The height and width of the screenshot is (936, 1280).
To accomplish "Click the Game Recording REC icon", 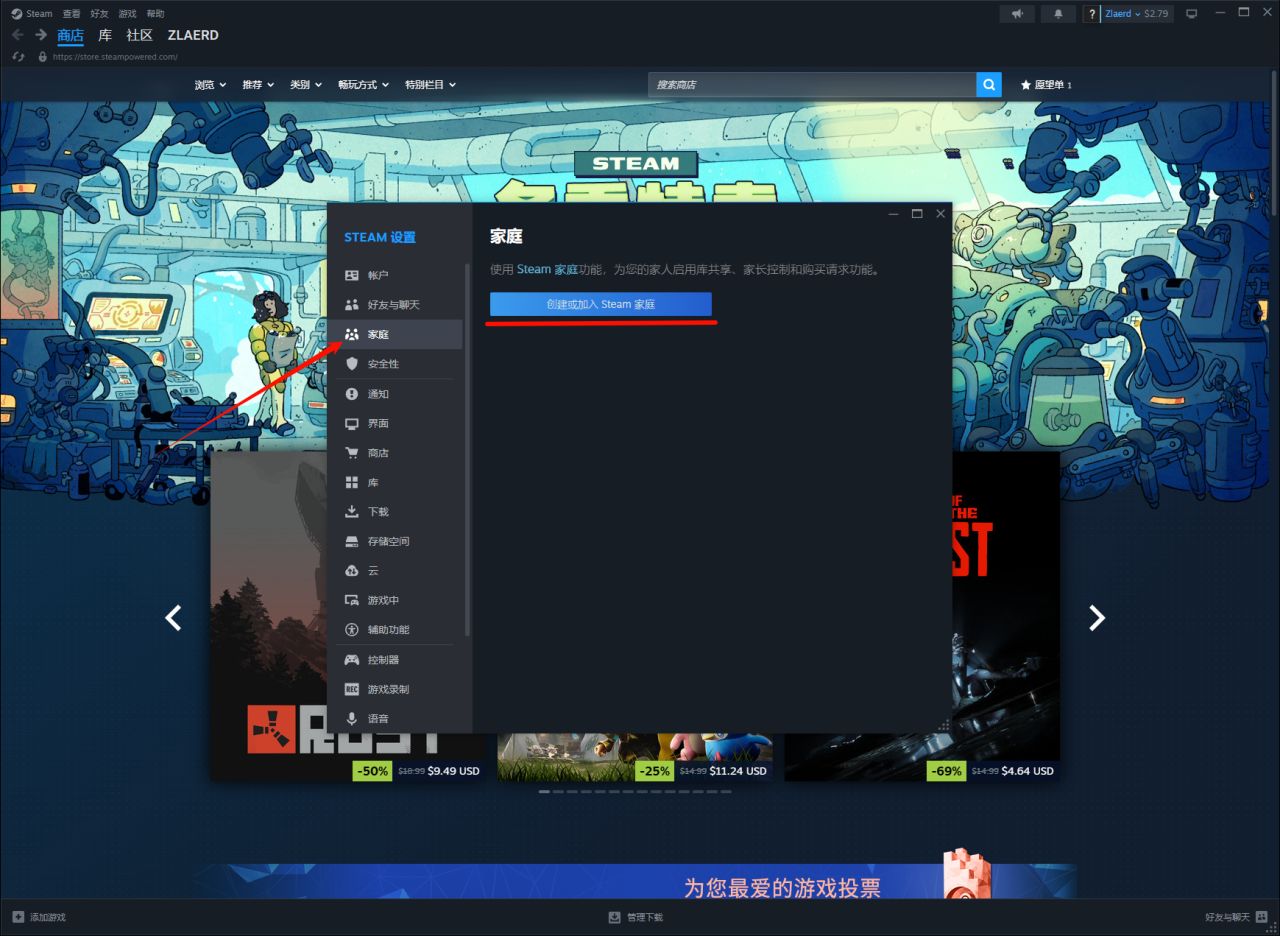I will click(x=352, y=690).
